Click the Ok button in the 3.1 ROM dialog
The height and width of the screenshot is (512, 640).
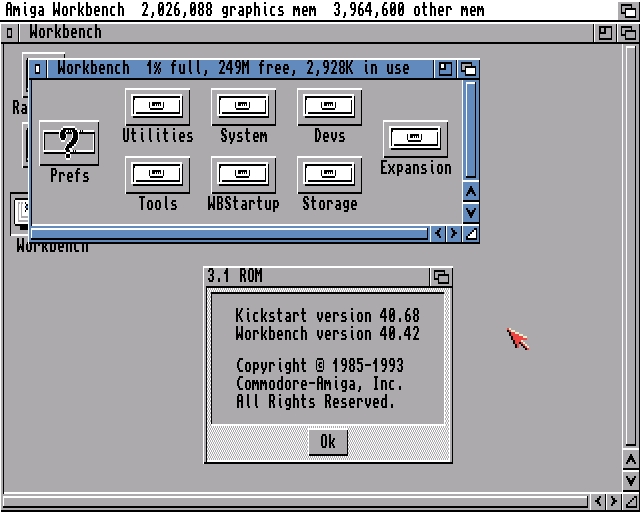328,442
